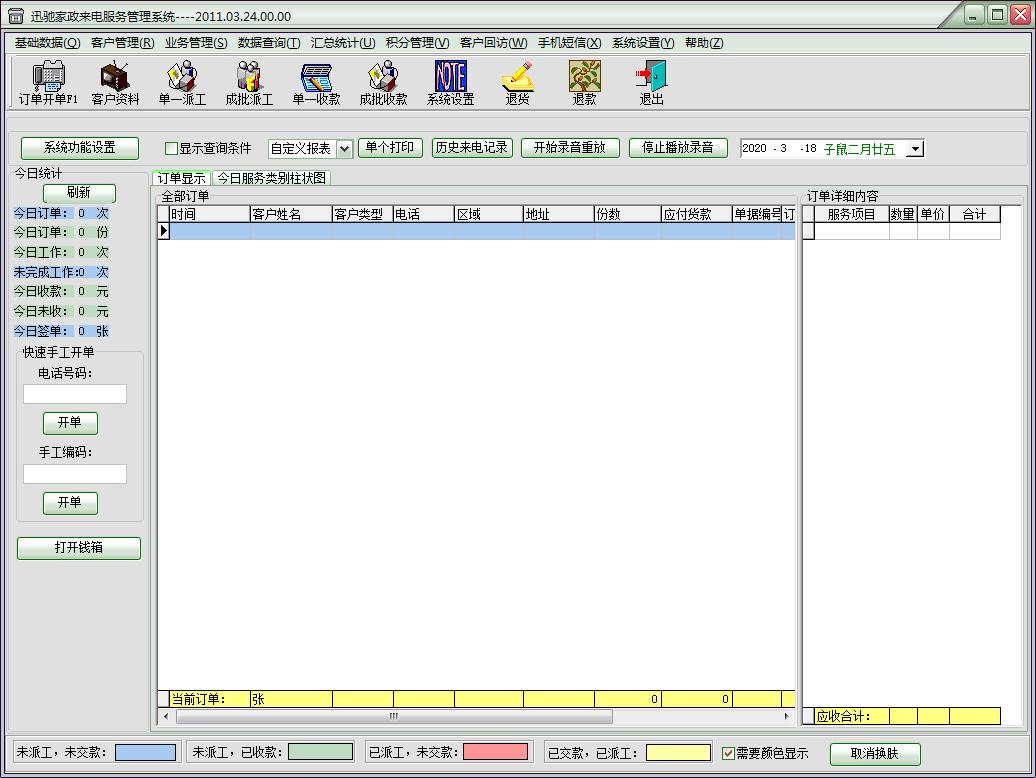Click 单价 column header in order details

[x=933, y=214]
